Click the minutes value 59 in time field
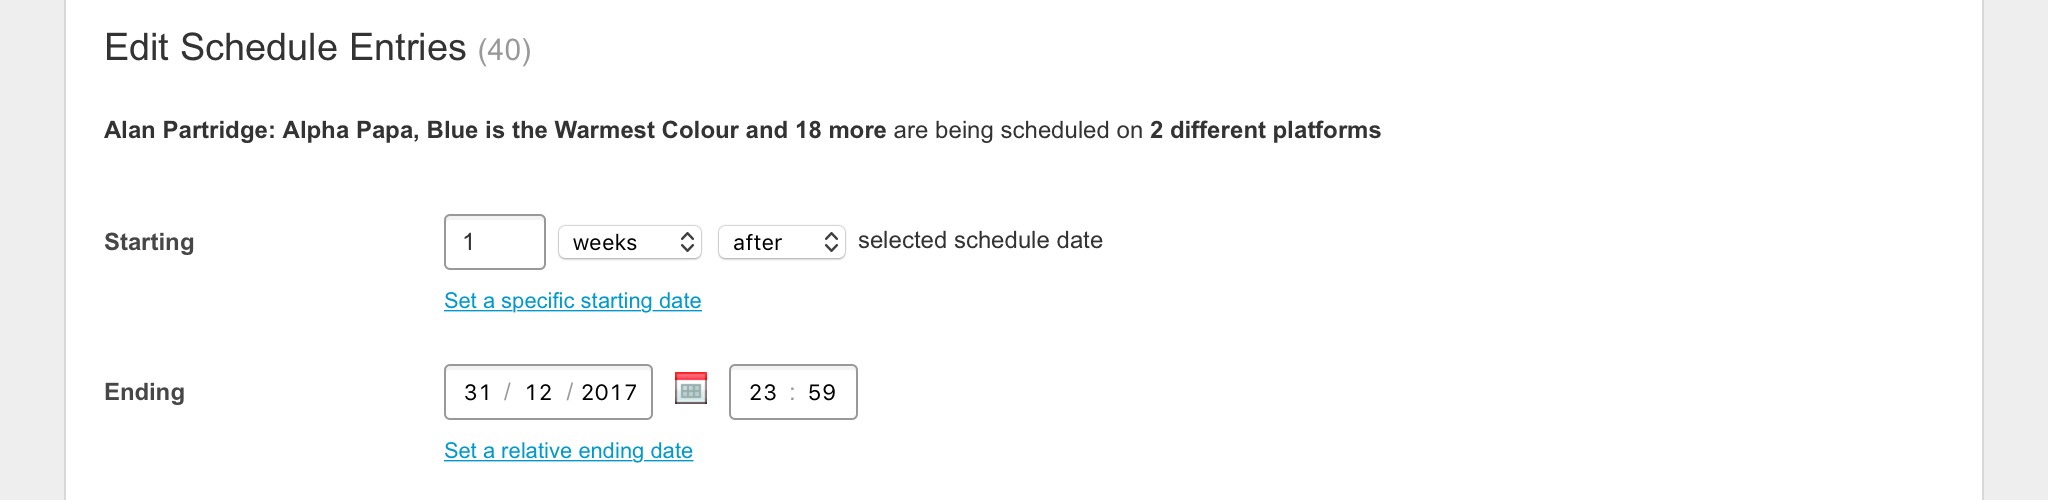This screenshot has height=500, width=2048. [x=822, y=392]
